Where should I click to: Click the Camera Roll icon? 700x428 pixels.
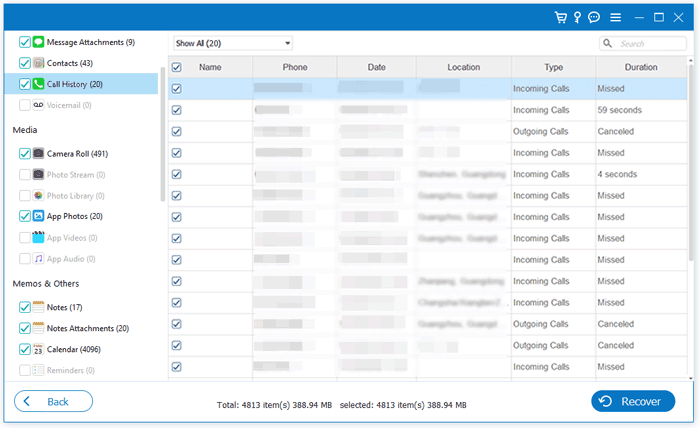(x=38, y=154)
